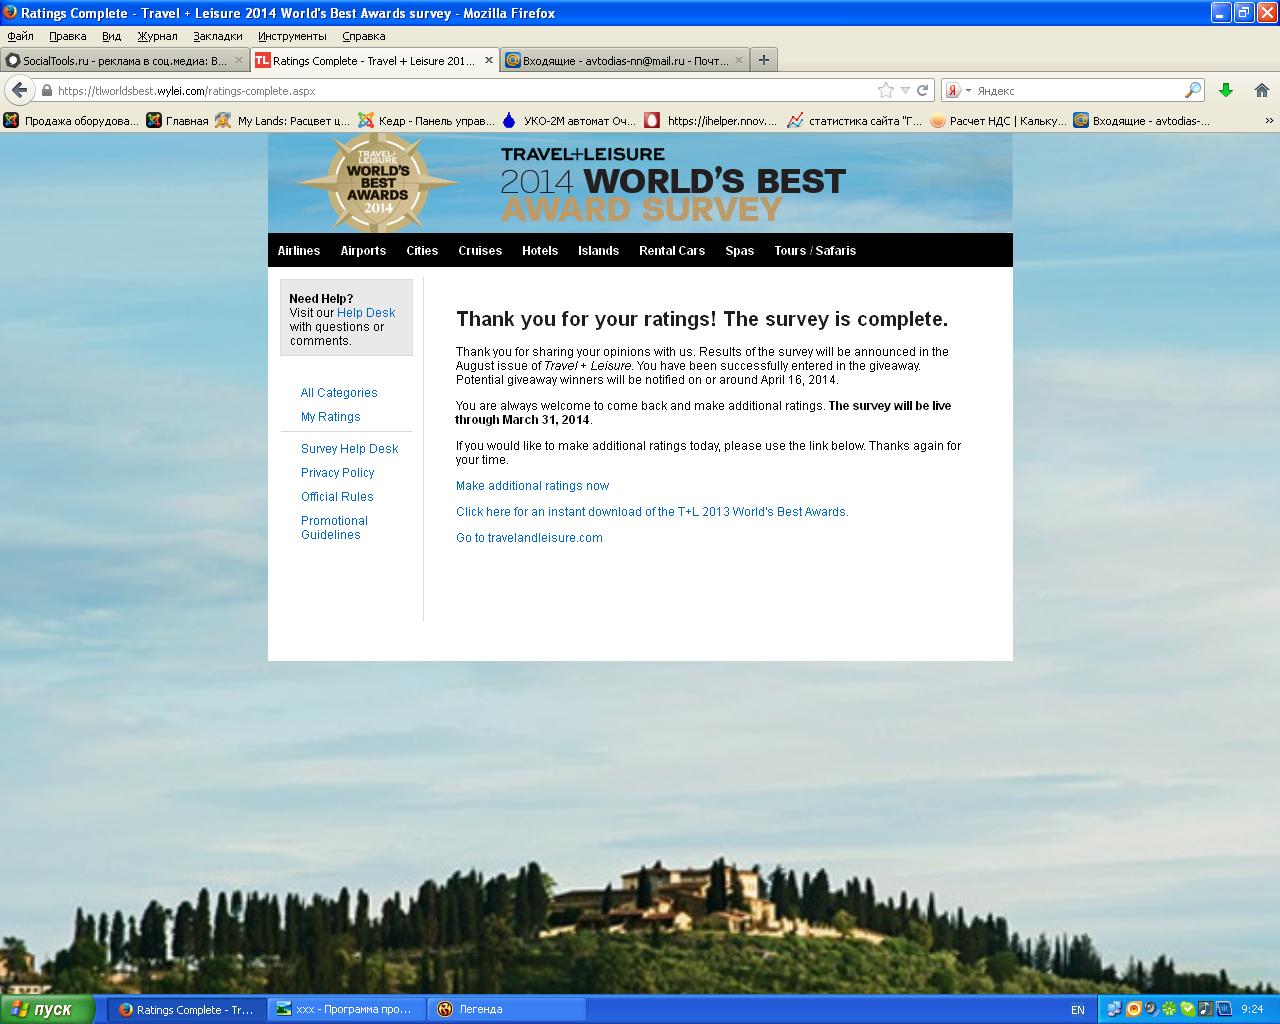Click the search magnifier in Yandex box
This screenshot has width=1280, height=1024.
[x=1192, y=90]
